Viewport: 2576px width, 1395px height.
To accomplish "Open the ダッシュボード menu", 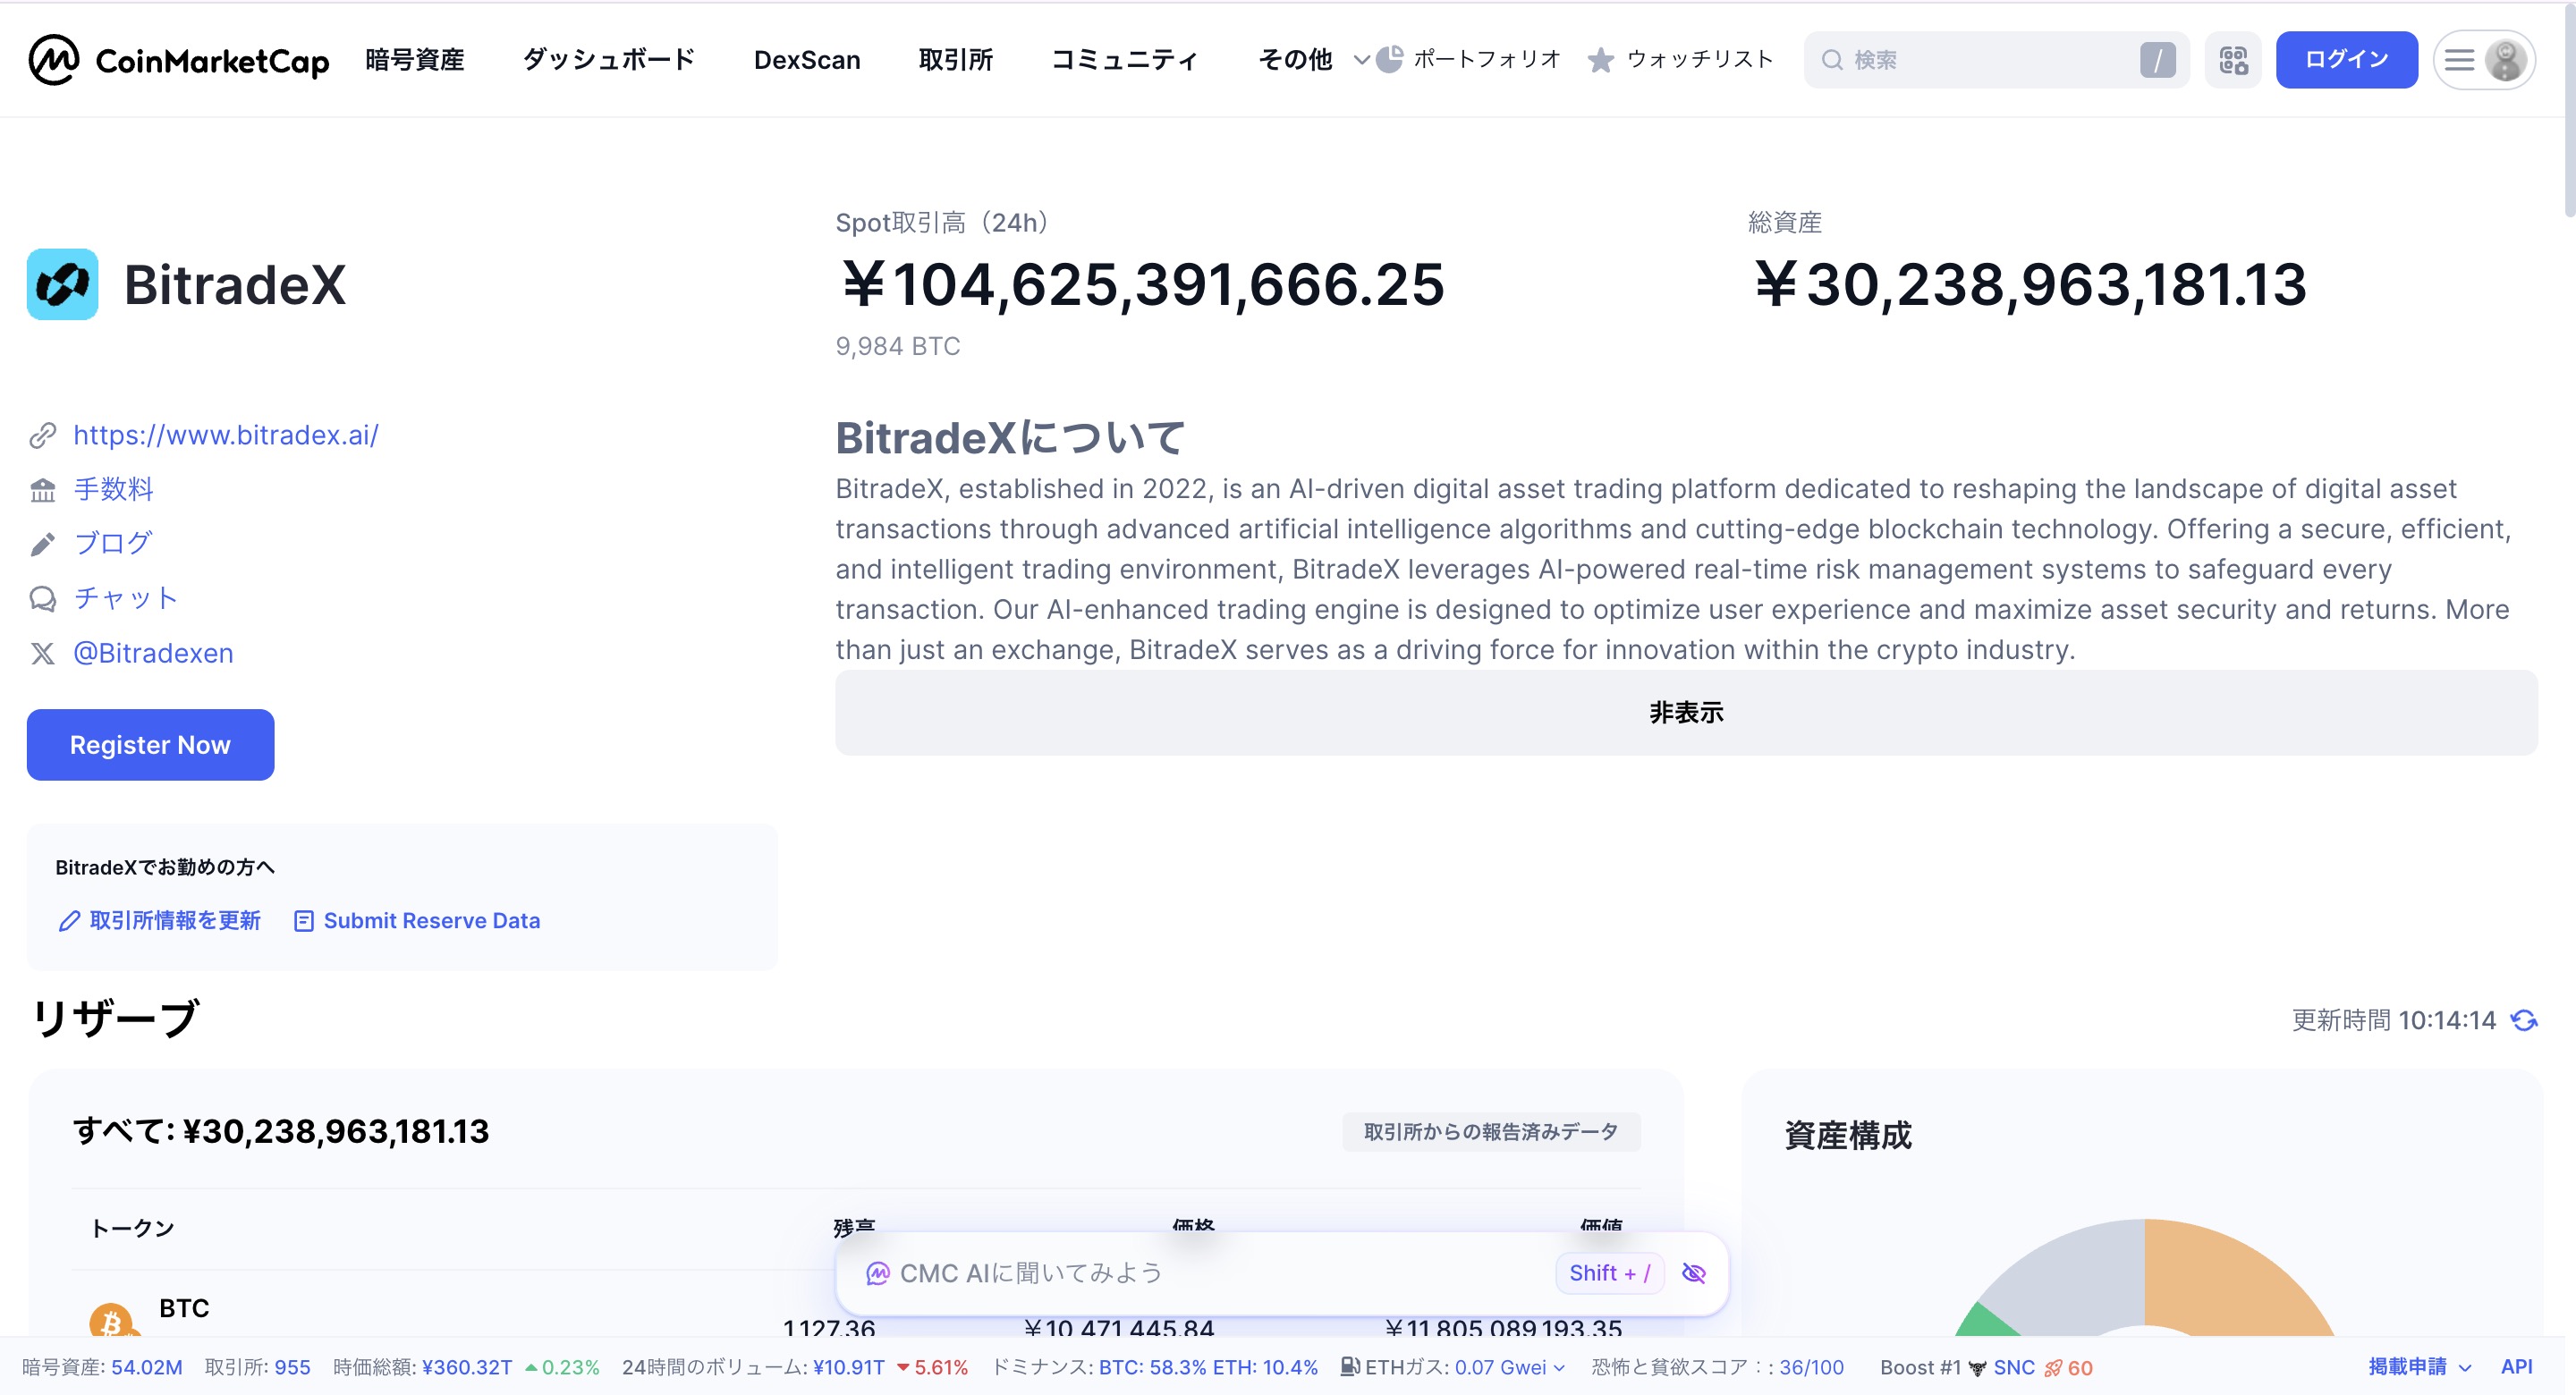I will pyautogui.click(x=608, y=60).
